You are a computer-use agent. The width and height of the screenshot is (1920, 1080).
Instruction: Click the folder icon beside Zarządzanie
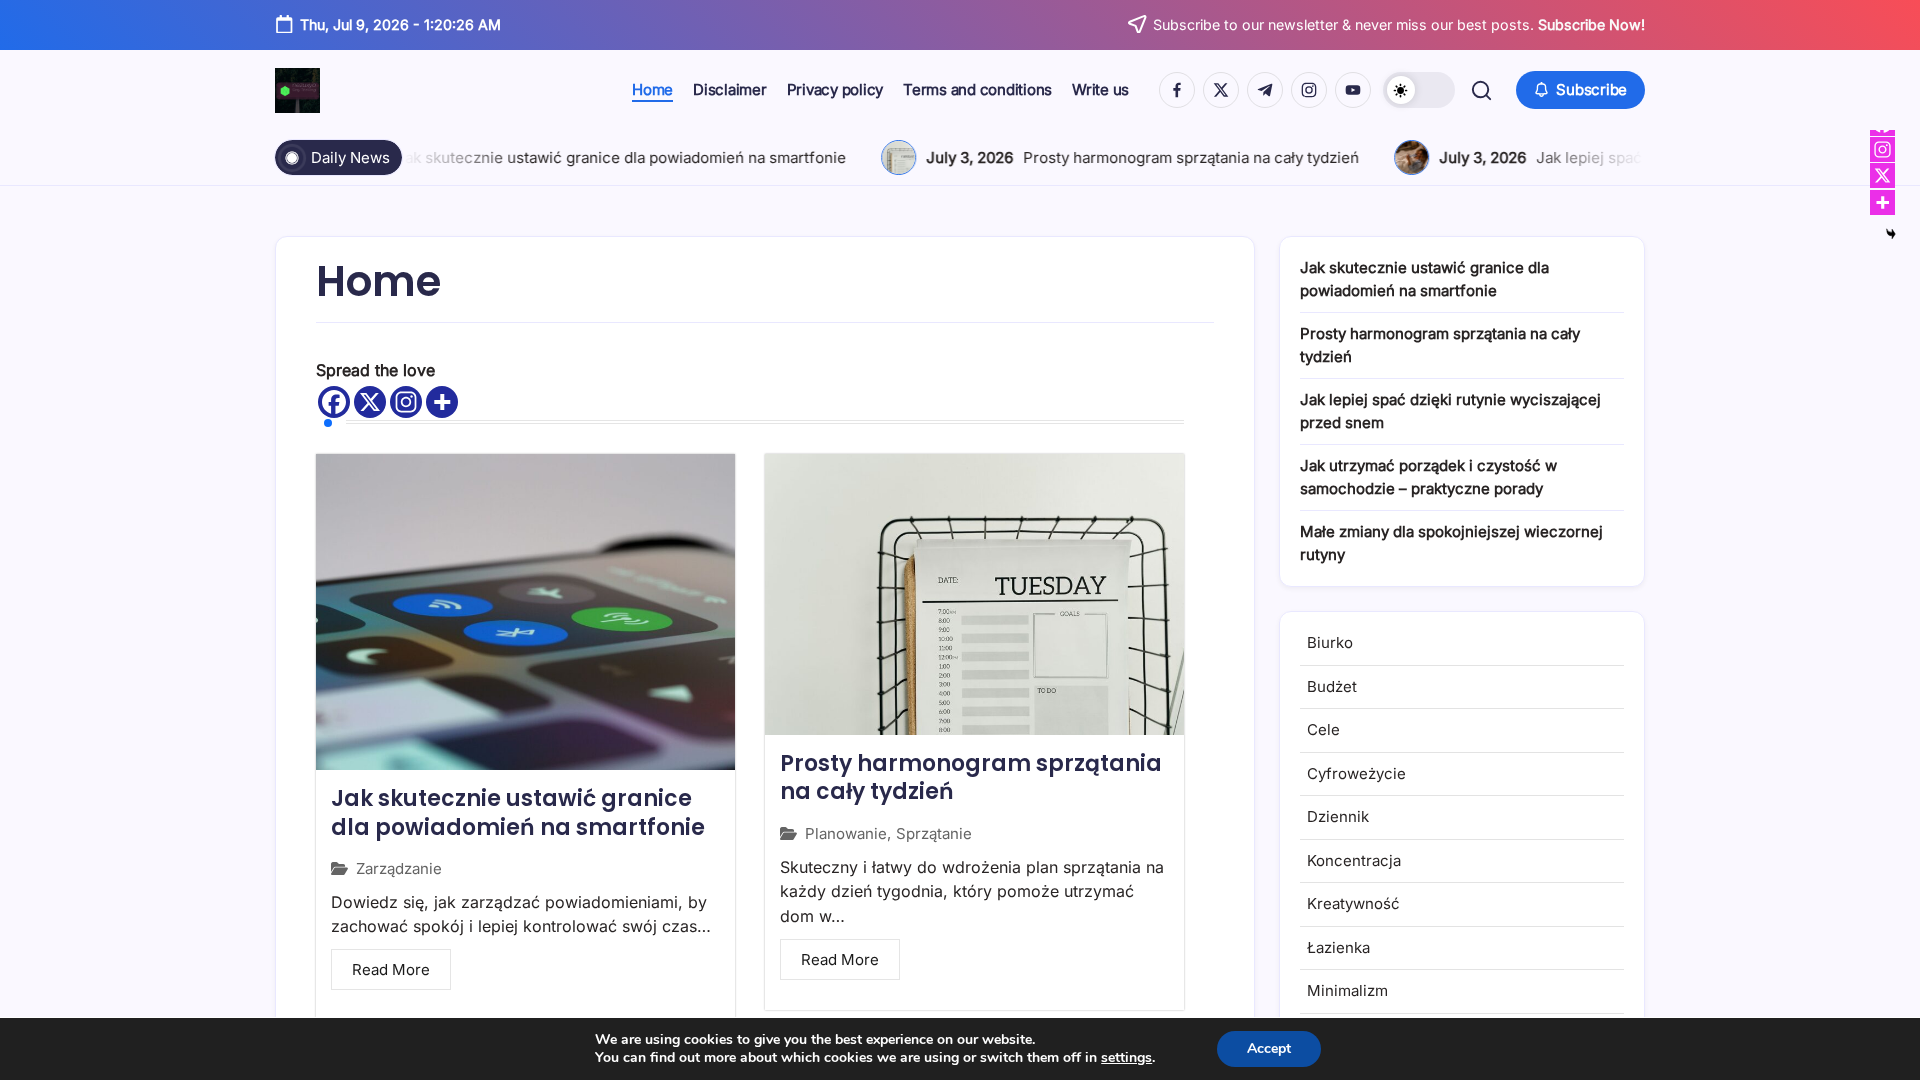340,868
